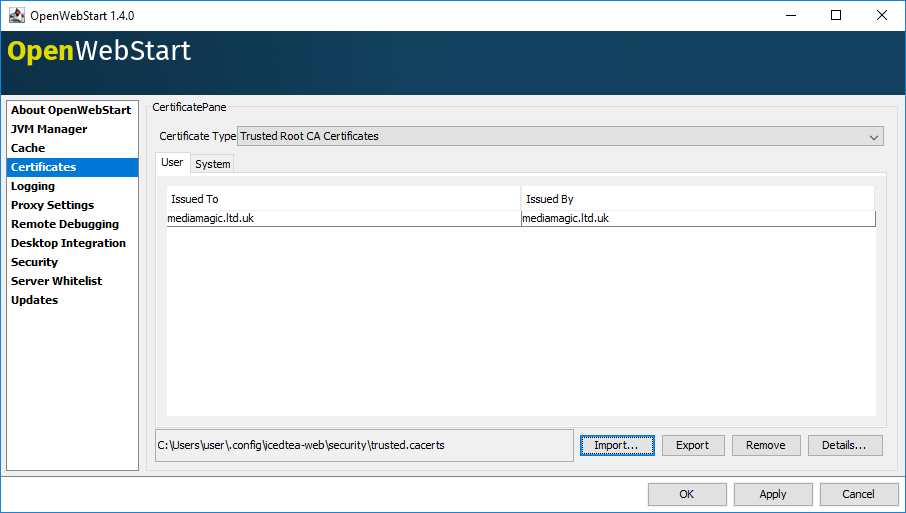The width and height of the screenshot is (906, 513).
Task: Open About OpenWebStart in sidebar
Action: [71, 110]
